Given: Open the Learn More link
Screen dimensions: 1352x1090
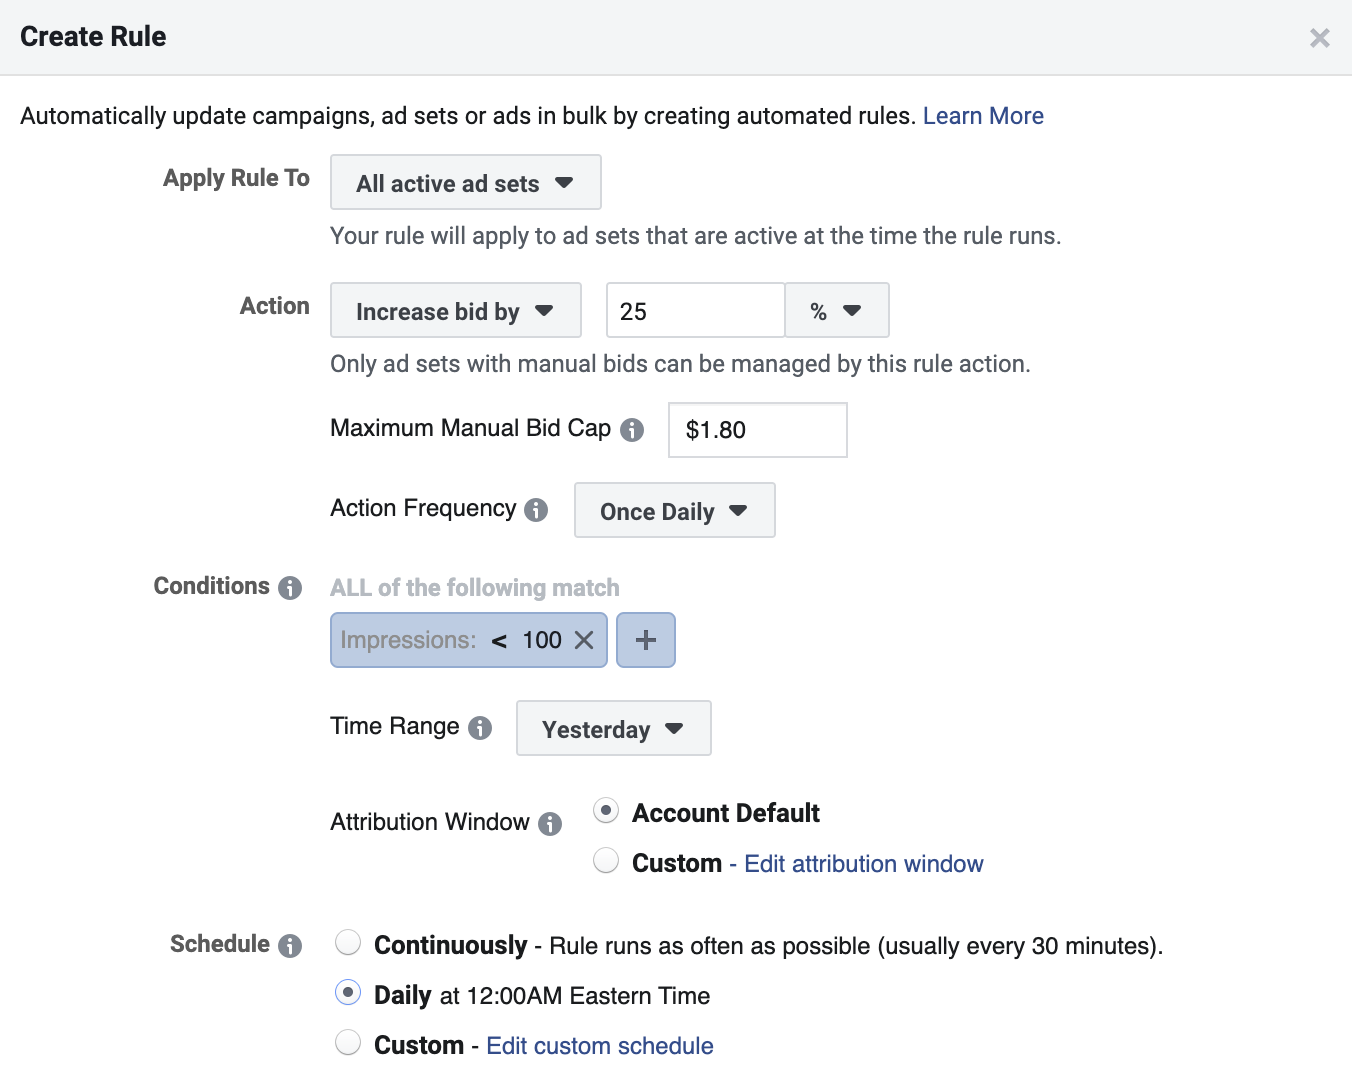Looking at the screenshot, I should coord(983,116).
